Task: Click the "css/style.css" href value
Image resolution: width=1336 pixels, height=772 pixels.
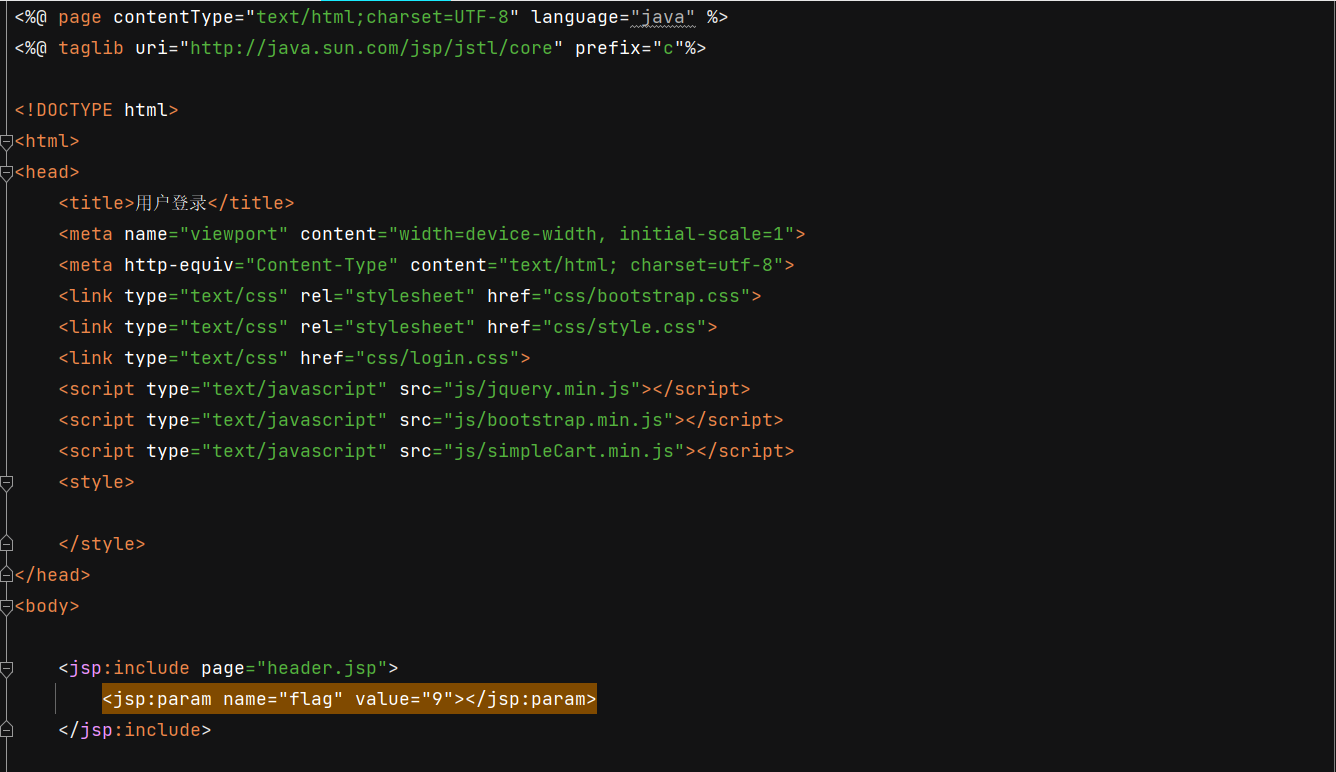Action: point(624,327)
